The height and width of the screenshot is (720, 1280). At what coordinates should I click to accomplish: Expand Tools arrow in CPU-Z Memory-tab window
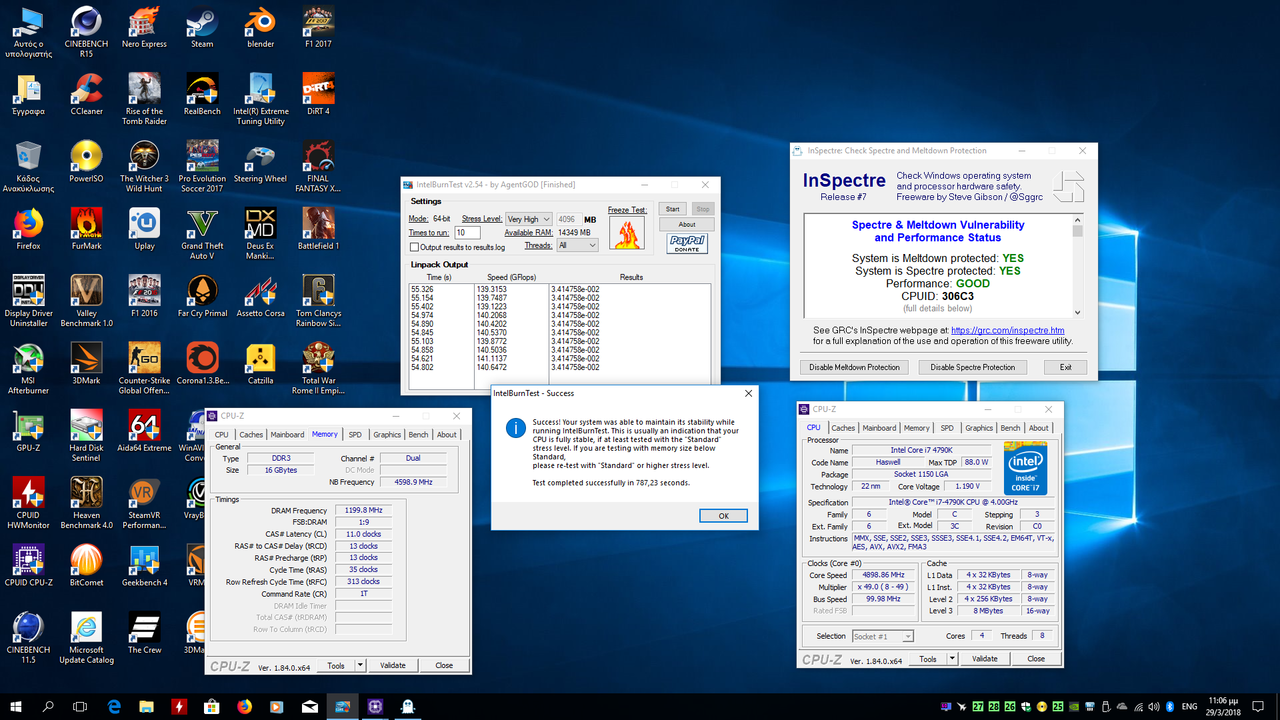click(x=359, y=665)
